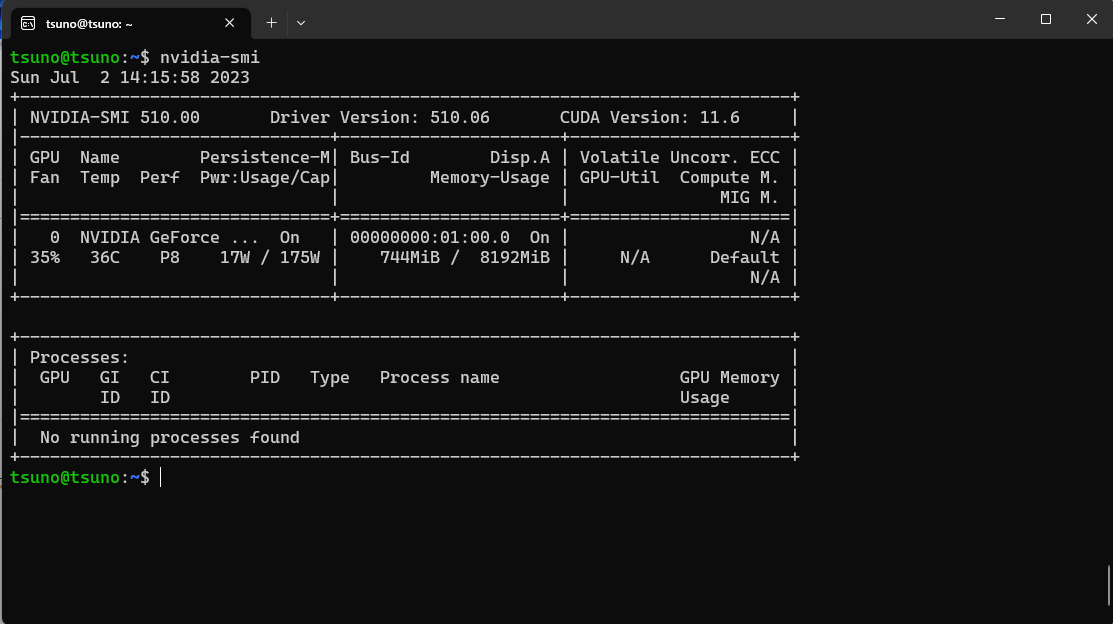This screenshot has height=624, width=1113.
Task: Click the fan speed 35% value
Action: (x=45, y=257)
